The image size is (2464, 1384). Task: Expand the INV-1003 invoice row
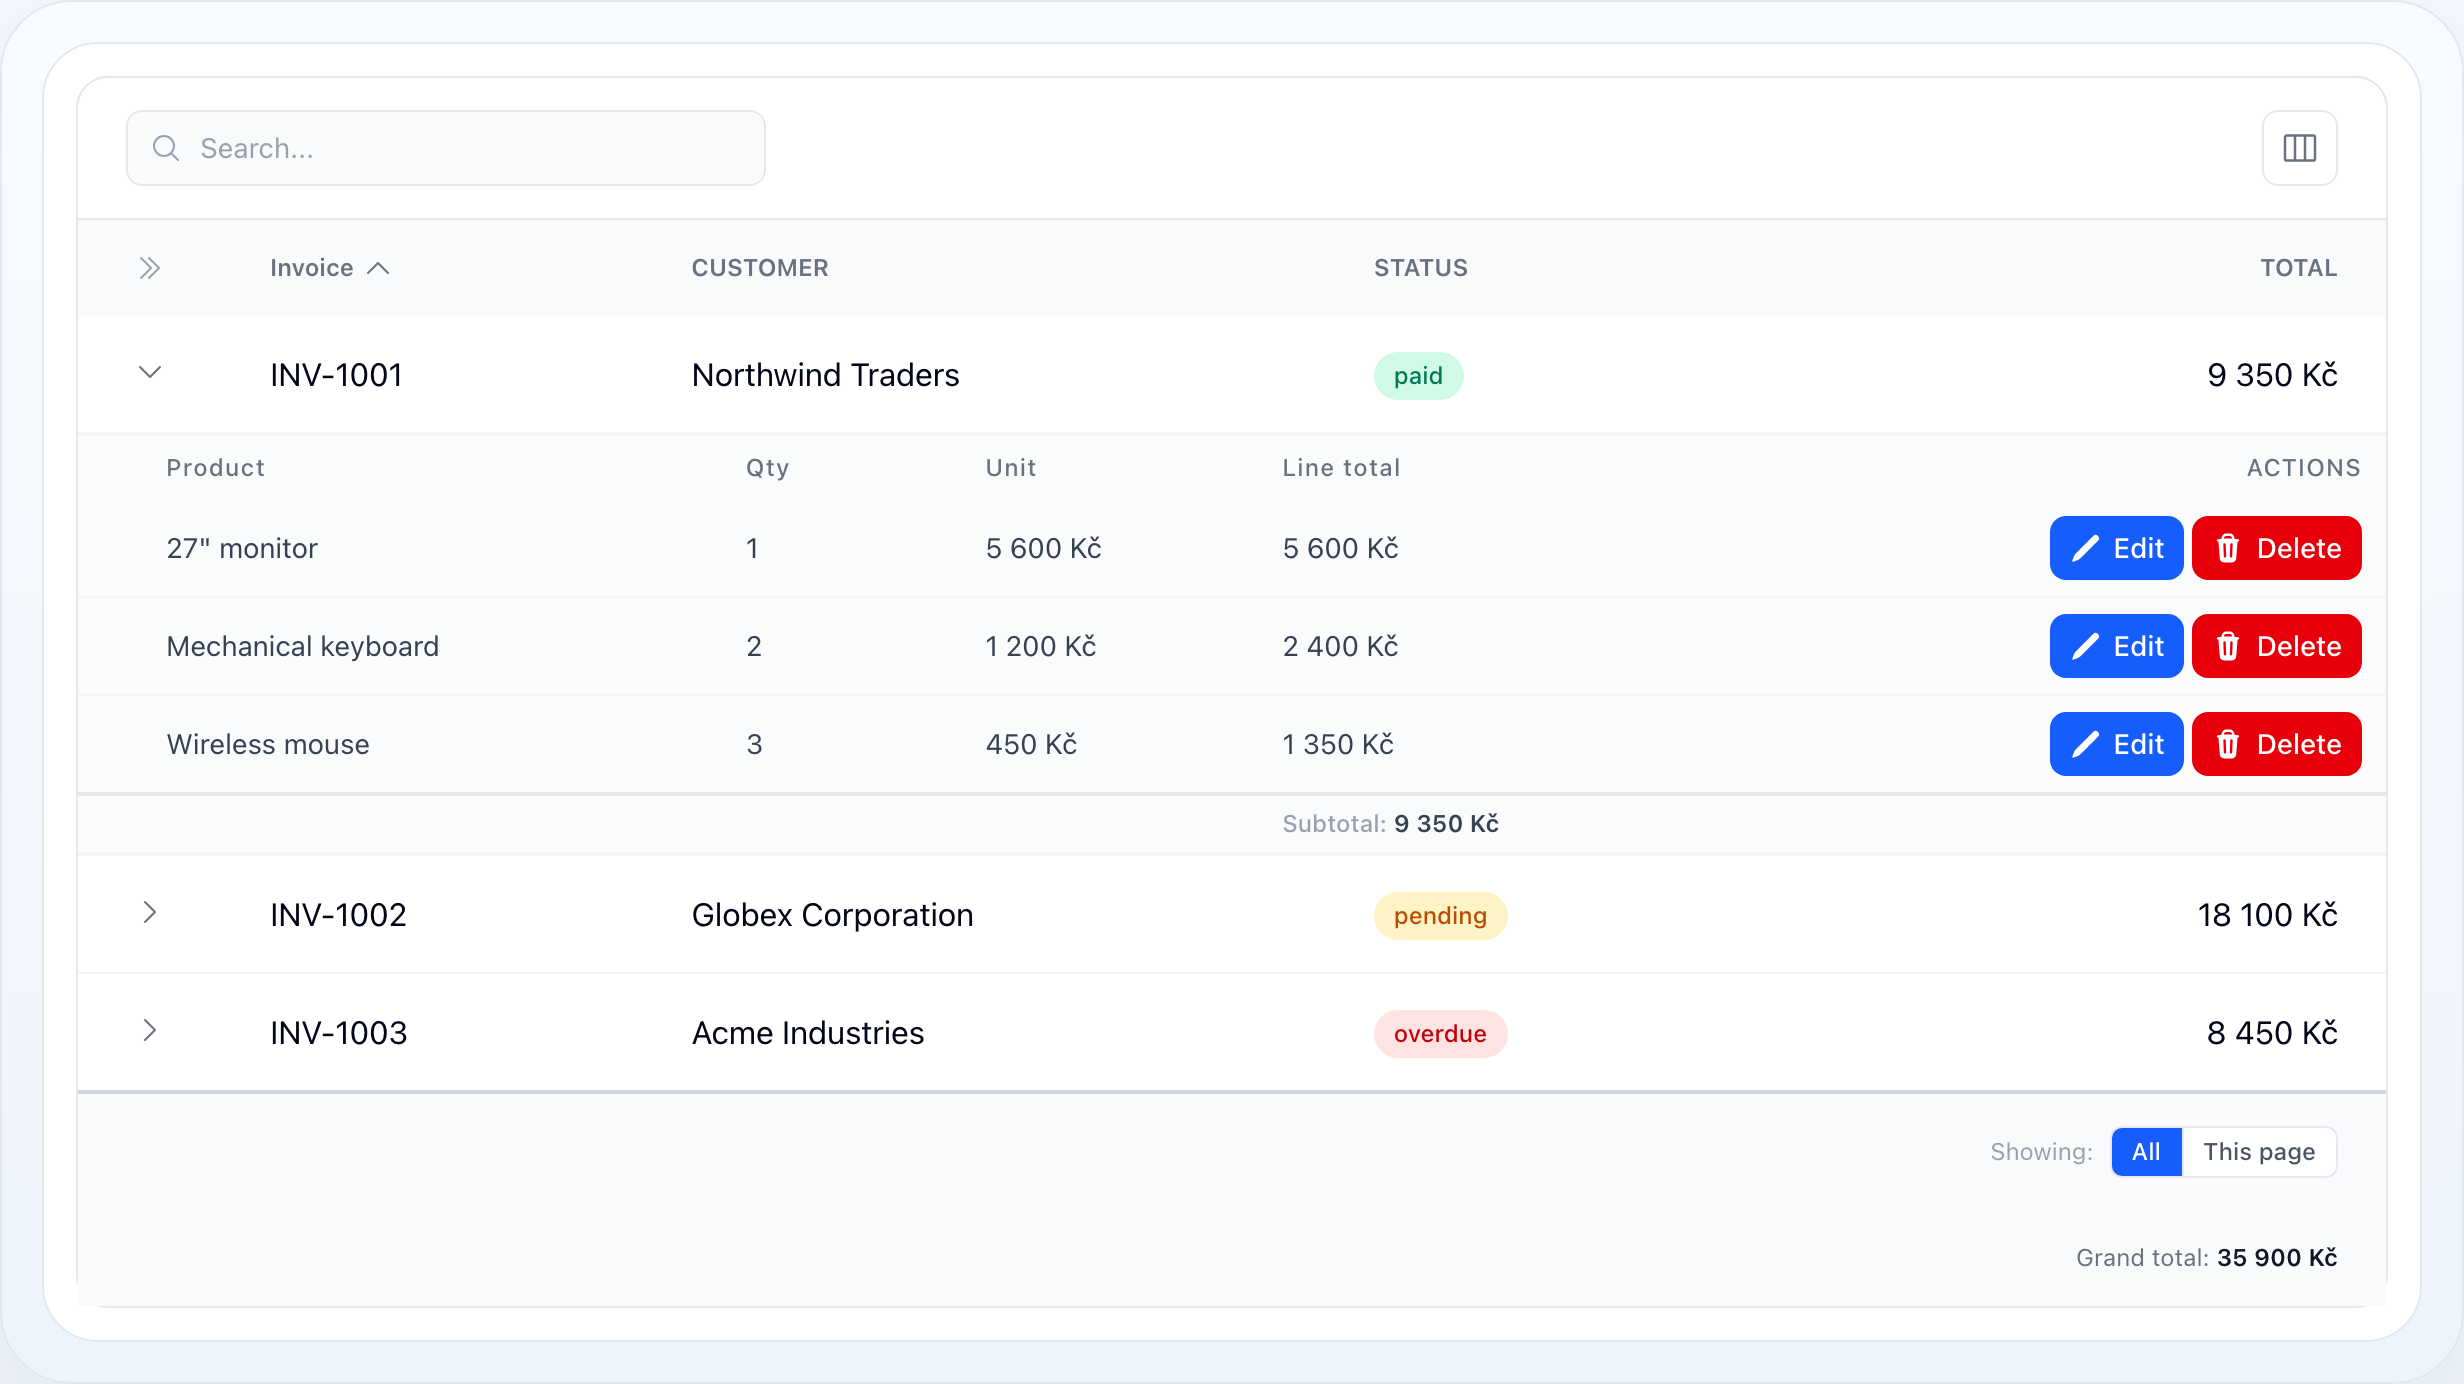point(149,1030)
